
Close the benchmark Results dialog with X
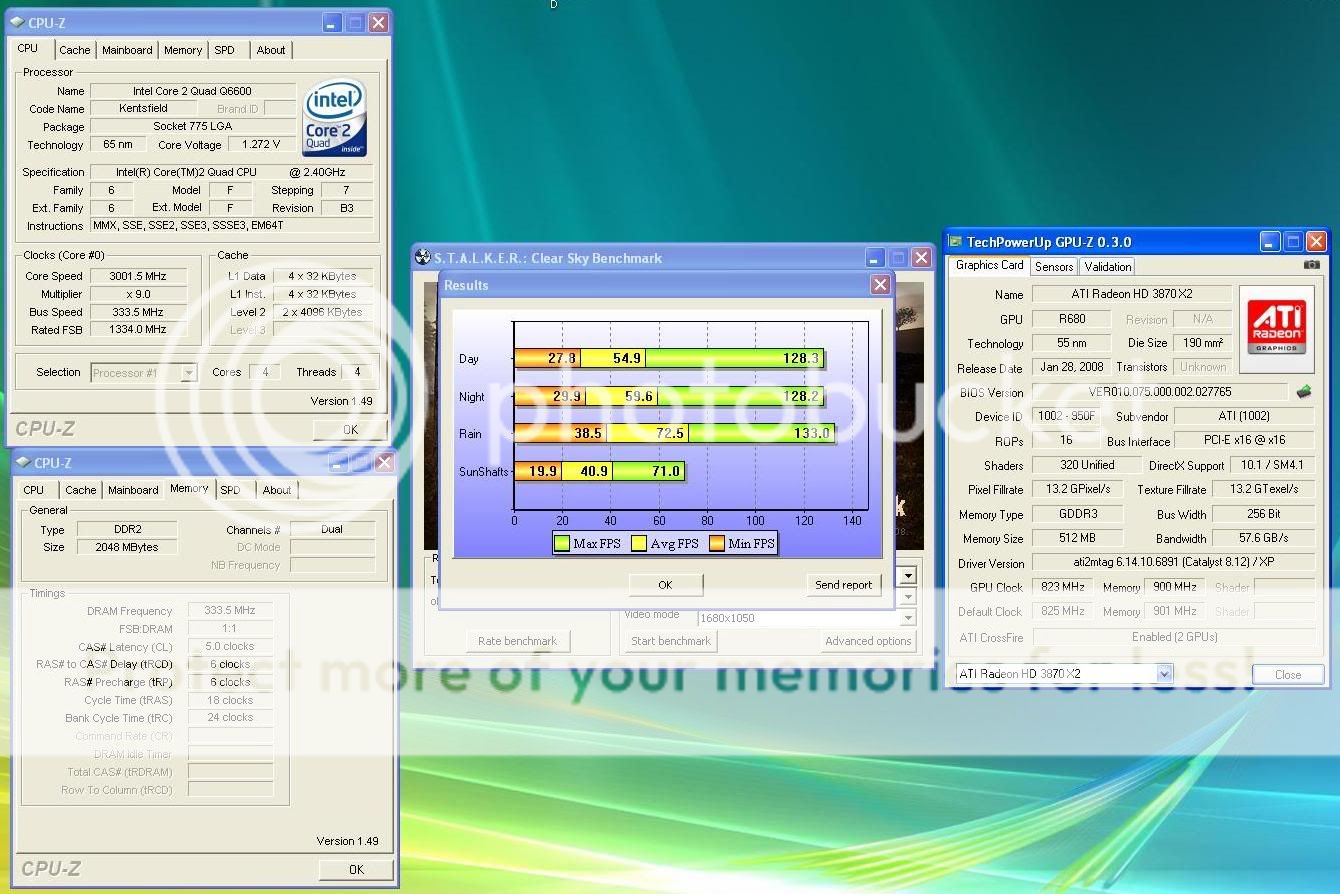[x=880, y=285]
